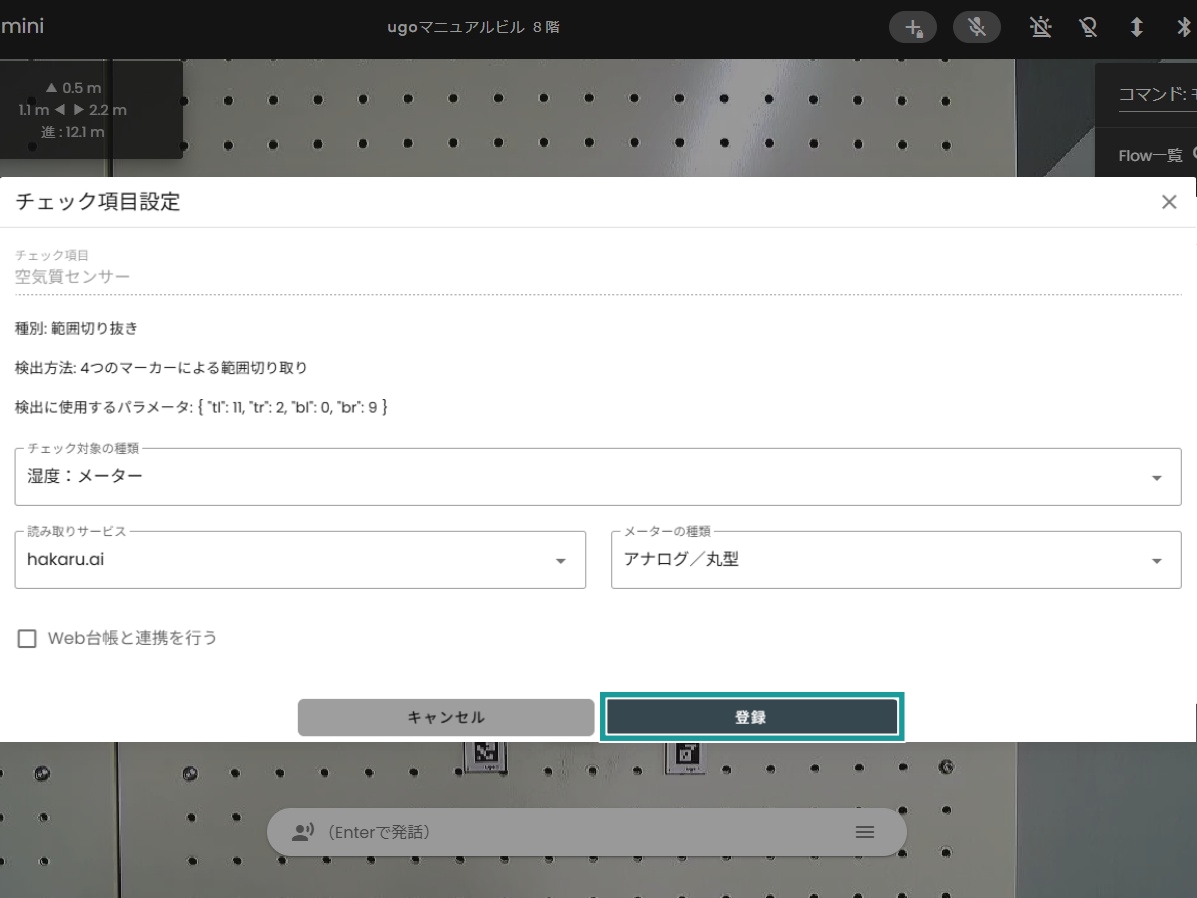Open the Flow一覧 panel

tap(1150, 156)
